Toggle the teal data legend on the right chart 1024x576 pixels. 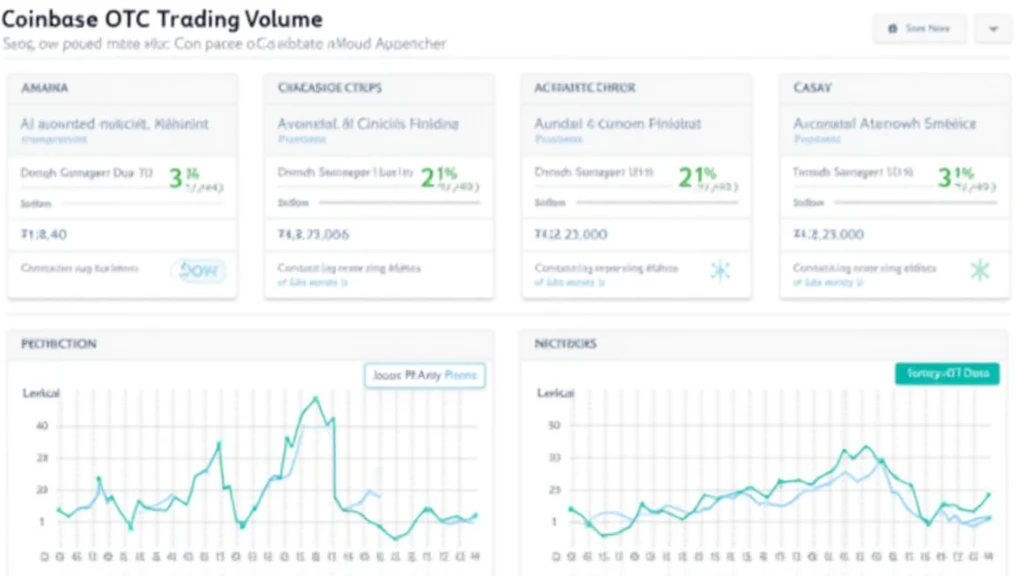click(x=946, y=373)
